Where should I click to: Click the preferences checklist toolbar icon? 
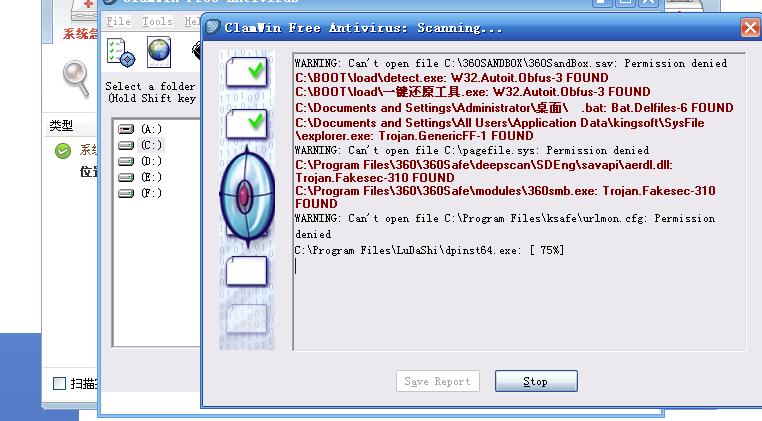click(x=121, y=53)
